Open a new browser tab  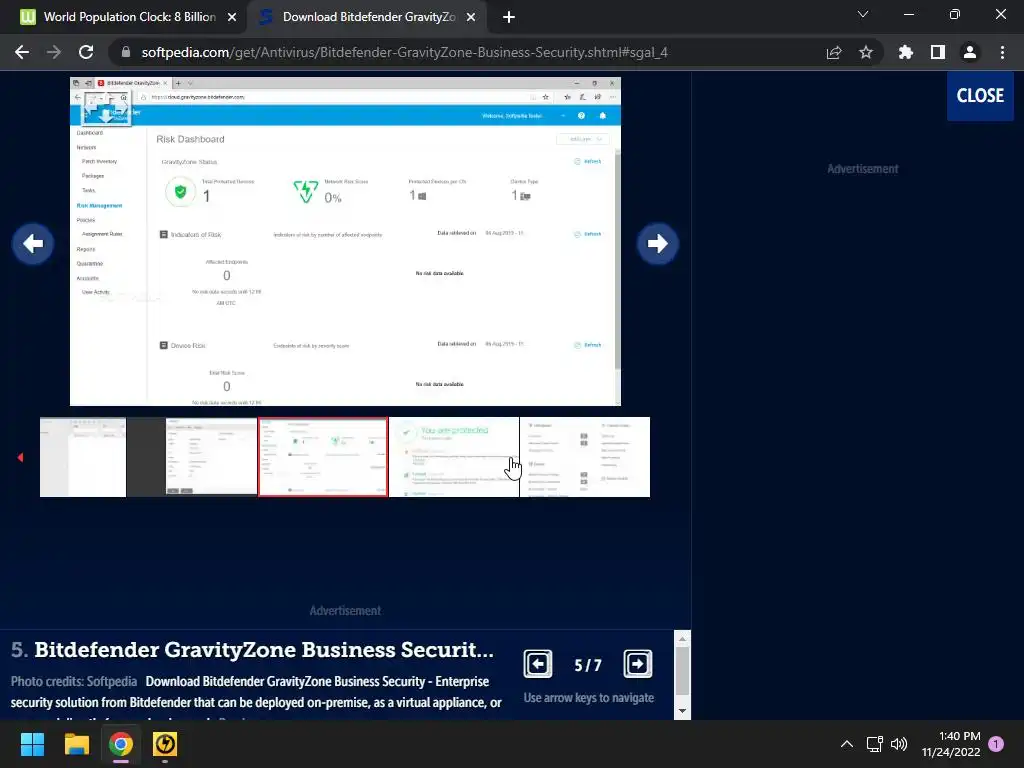509,18
